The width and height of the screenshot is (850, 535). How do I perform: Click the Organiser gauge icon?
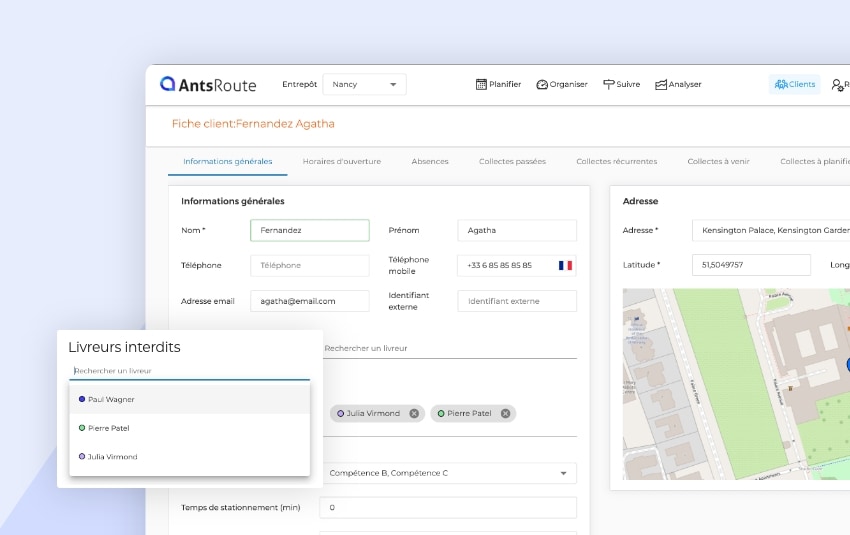[542, 85]
